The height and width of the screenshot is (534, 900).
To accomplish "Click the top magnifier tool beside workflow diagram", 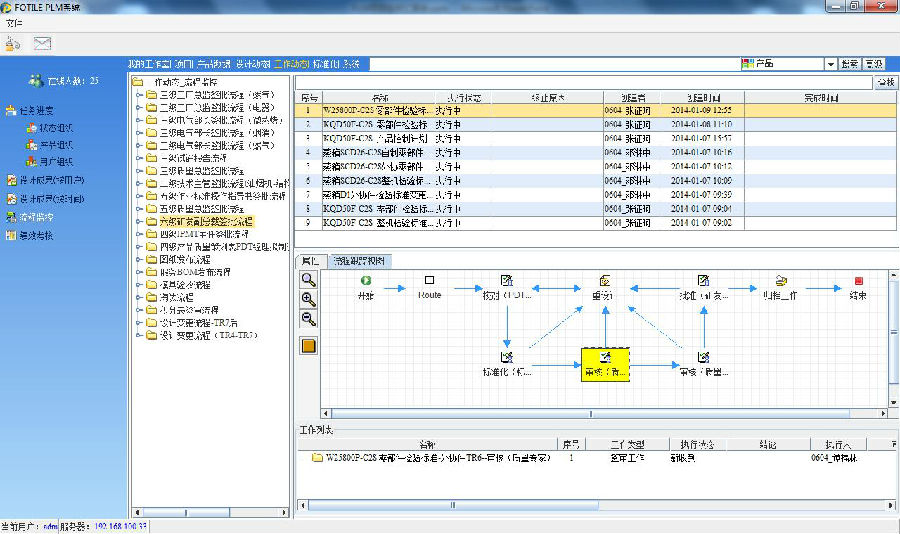I will click(309, 280).
